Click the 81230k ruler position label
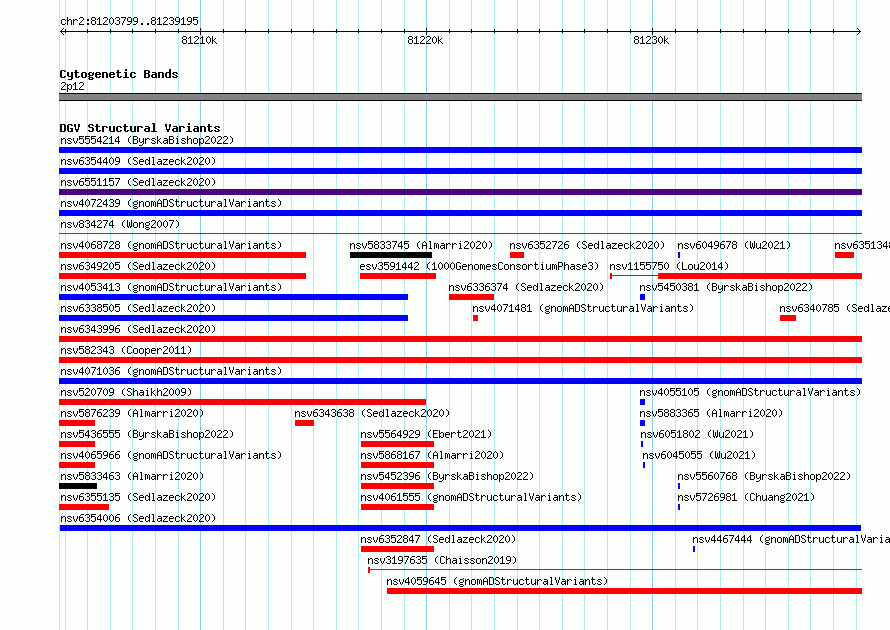Viewport: 890px width, 630px height. pos(651,40)
